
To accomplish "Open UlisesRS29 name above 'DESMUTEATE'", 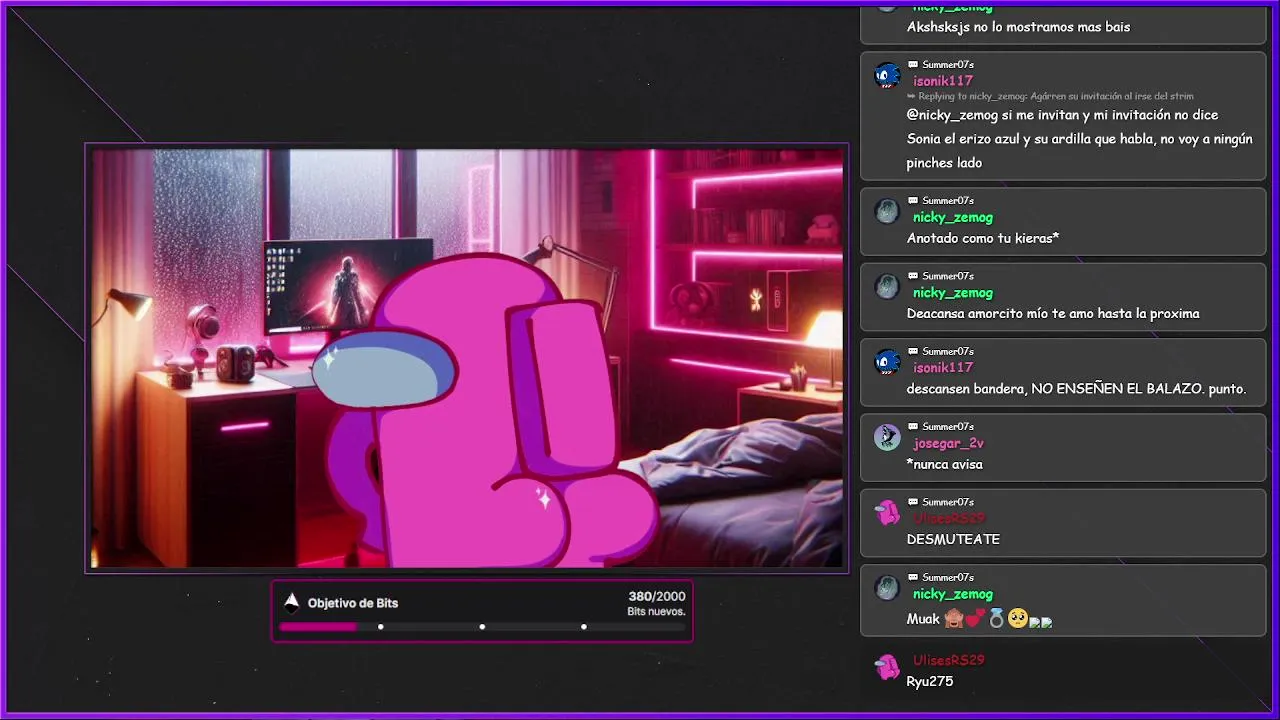I will pos(949,518).
